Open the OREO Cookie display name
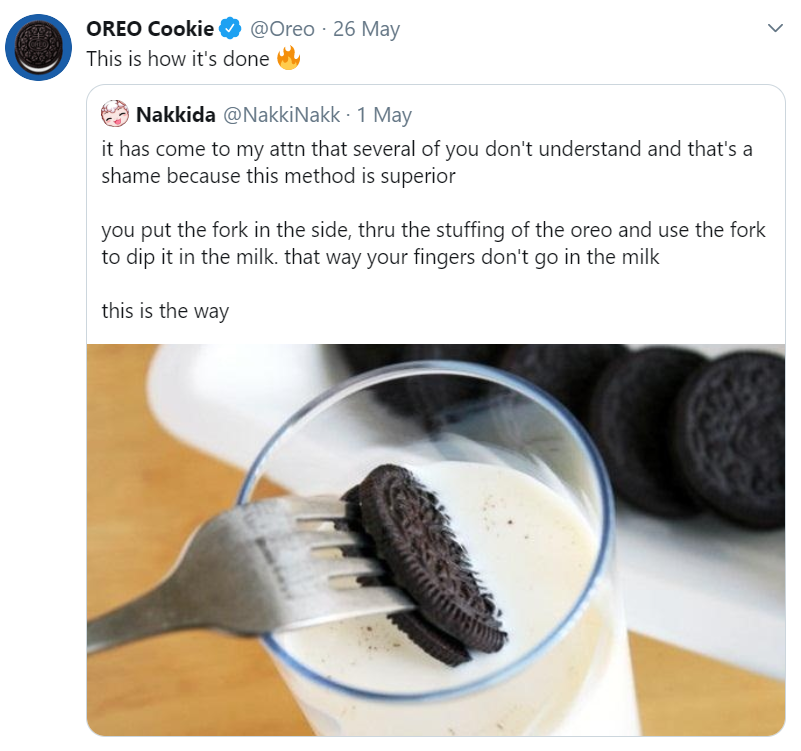The width and height of the screenshot is (801, 751). (150, 29)
